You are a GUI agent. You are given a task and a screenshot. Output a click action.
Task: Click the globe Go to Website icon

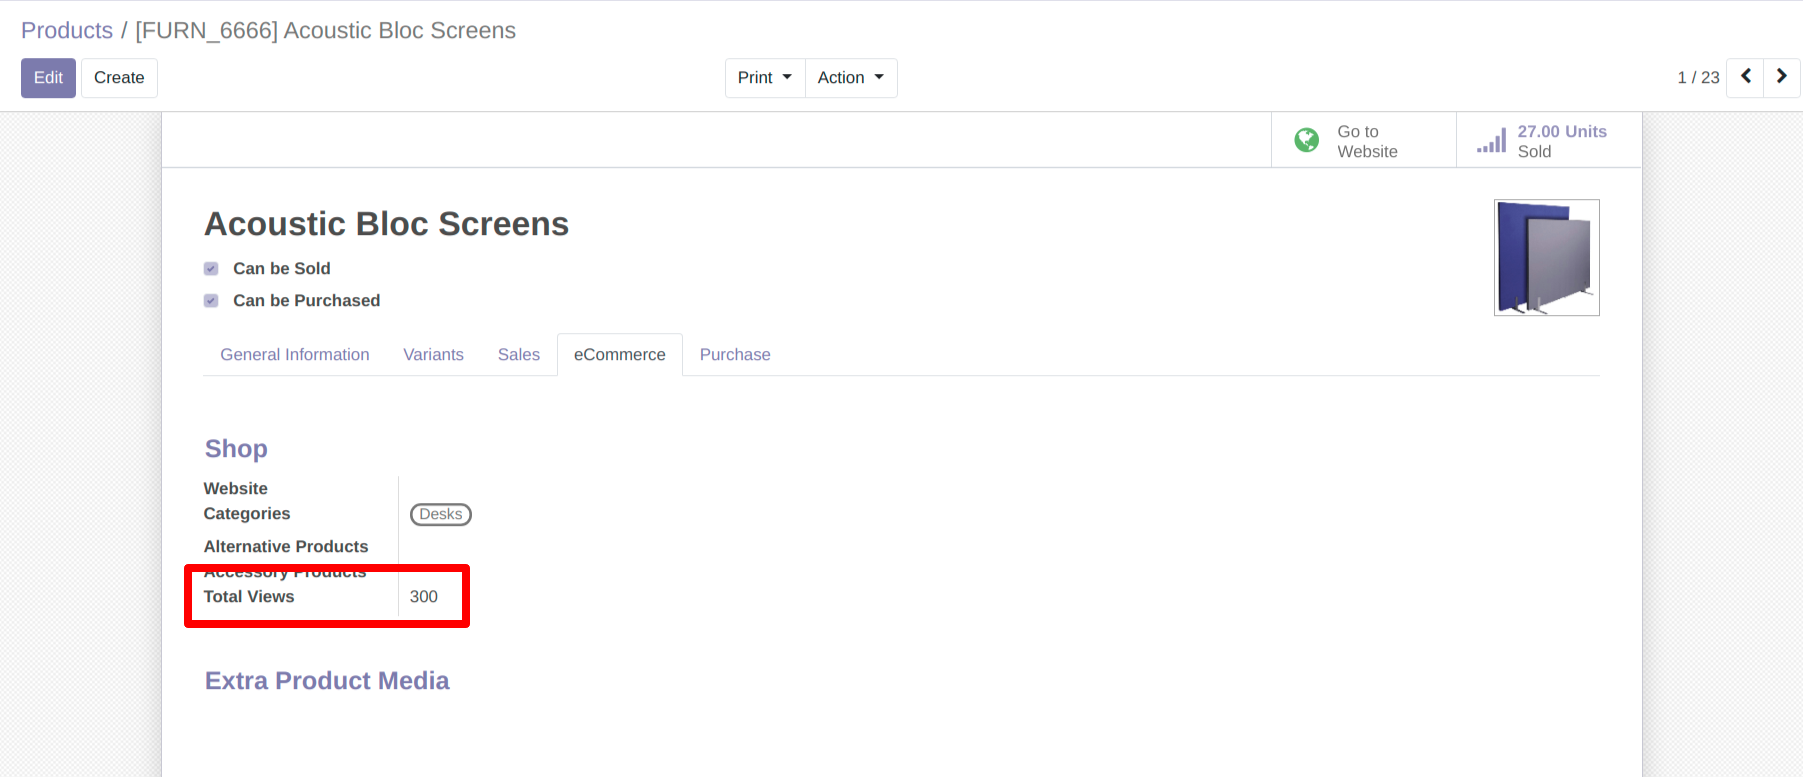pyautogui.click(x=1306, y=140)
